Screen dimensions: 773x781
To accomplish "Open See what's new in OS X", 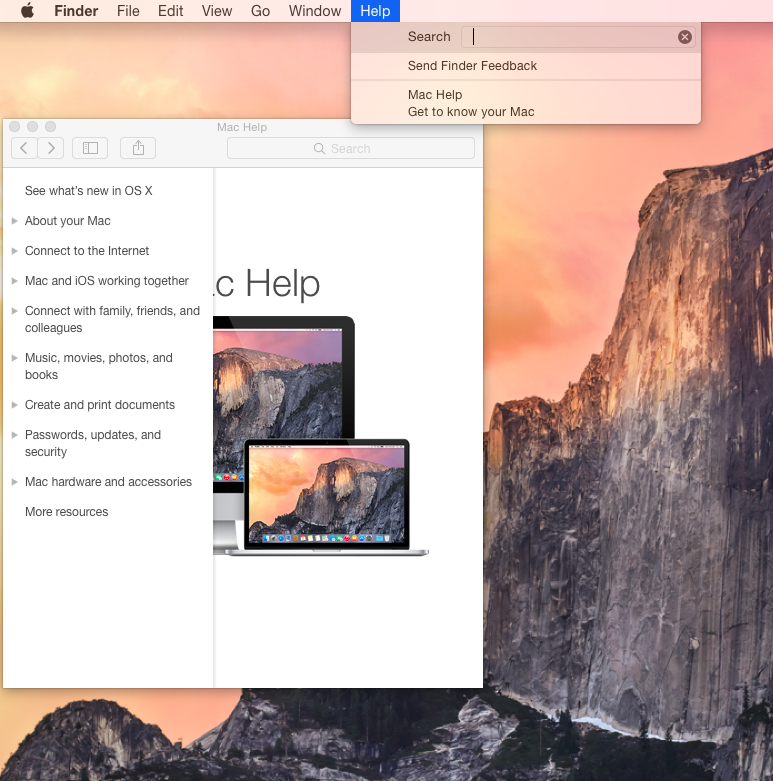I will click(x=88, y=191).
